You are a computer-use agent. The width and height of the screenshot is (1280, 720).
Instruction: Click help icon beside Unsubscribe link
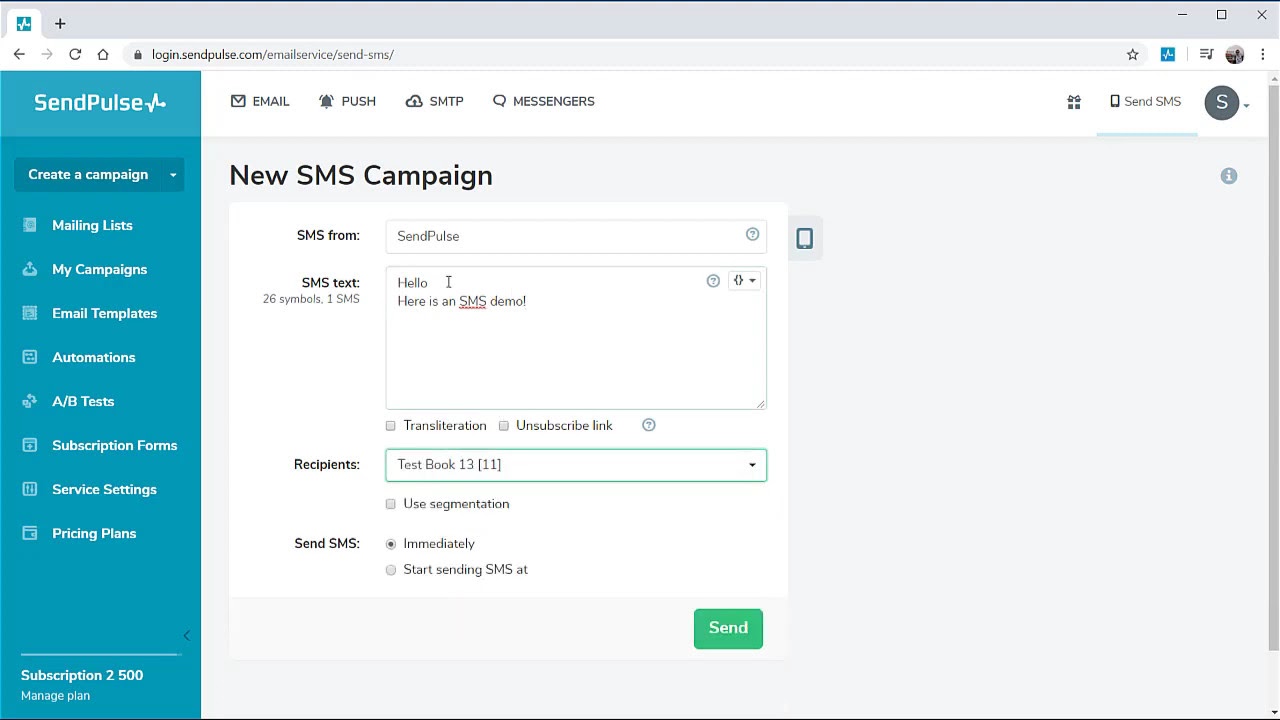(x=649, y=425)
